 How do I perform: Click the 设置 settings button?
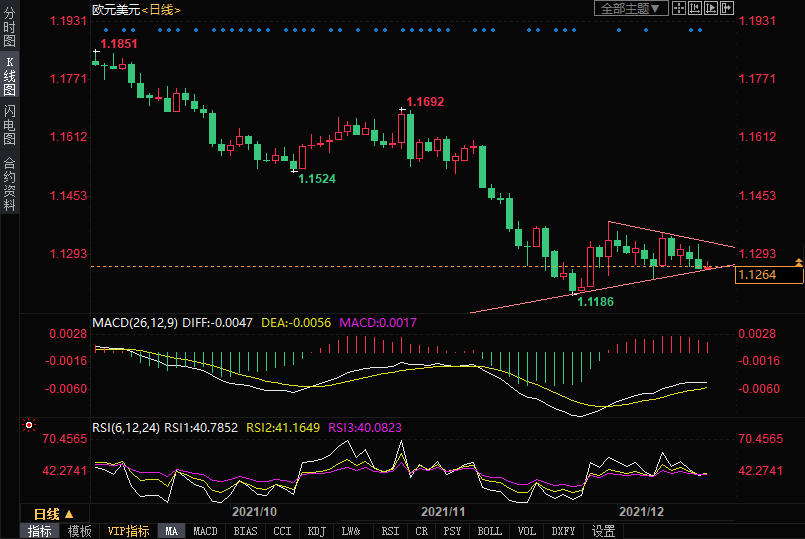tap(603, 531)
